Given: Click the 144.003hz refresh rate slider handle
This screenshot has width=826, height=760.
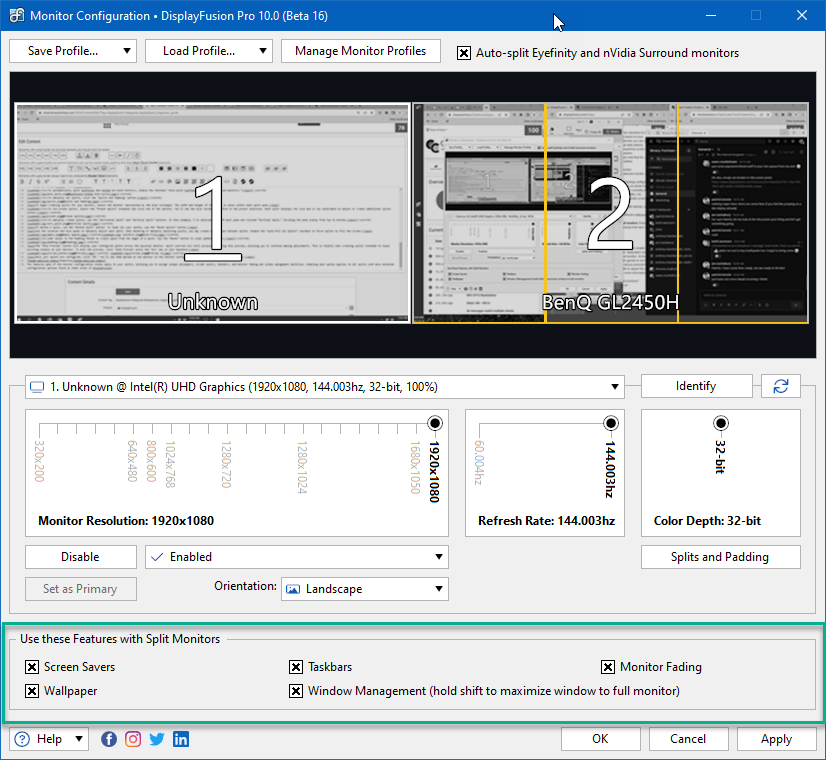Looking at the screenshot, I should tap(611, 423).
